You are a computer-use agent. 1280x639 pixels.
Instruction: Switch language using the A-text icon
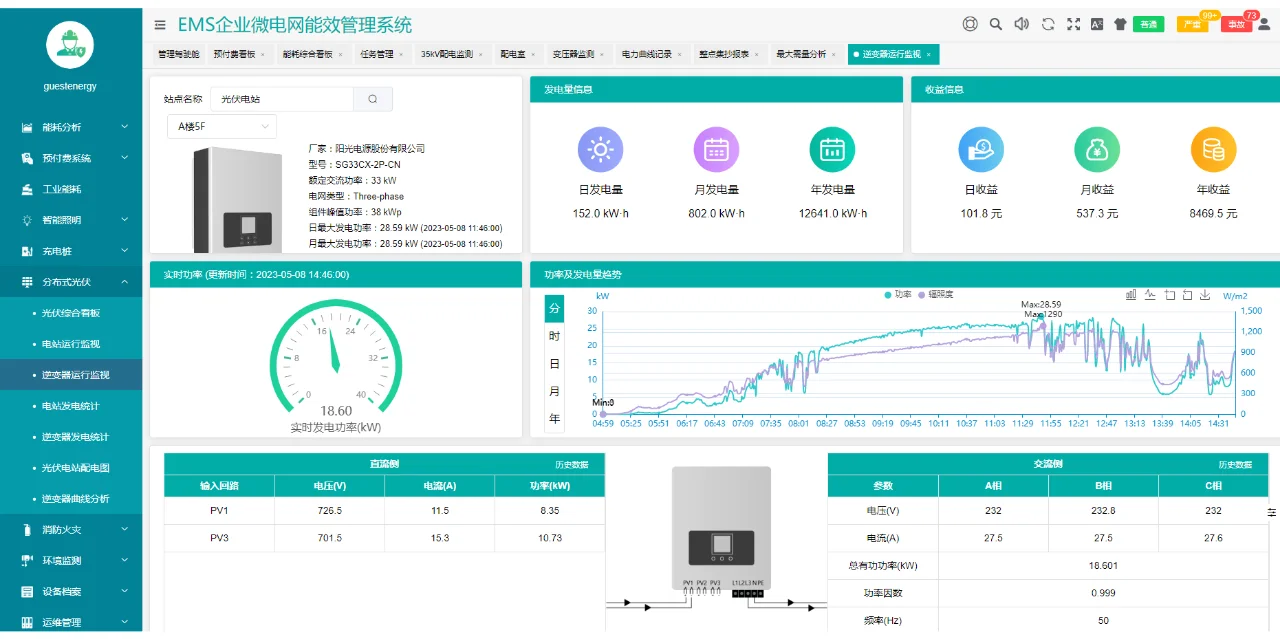point(1097,22)
